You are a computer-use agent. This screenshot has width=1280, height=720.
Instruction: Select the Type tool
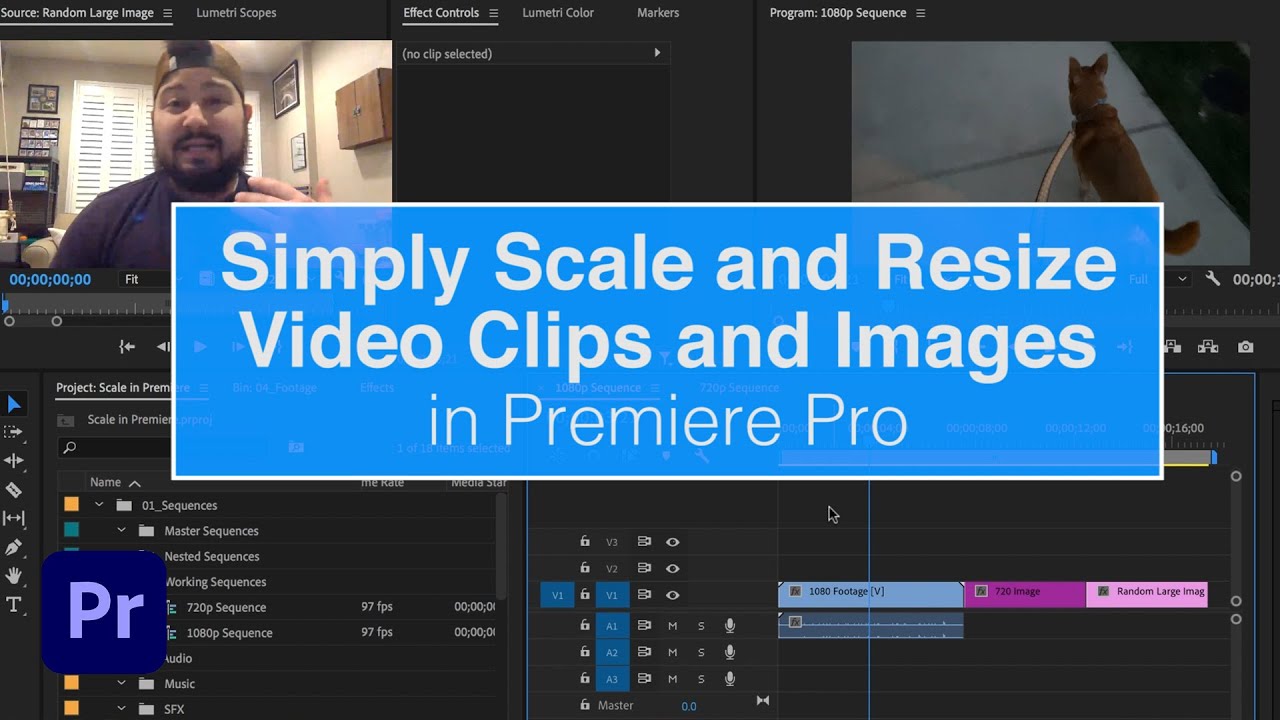tap(13, 604)
